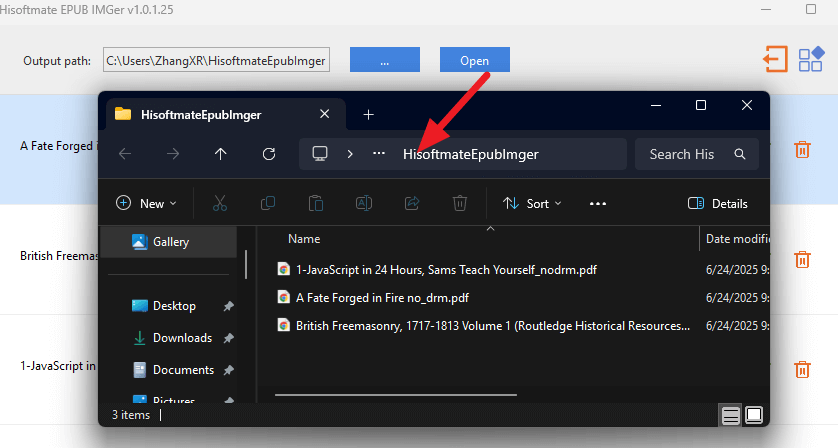Open Documents in the navigation pane

[174, 370]
